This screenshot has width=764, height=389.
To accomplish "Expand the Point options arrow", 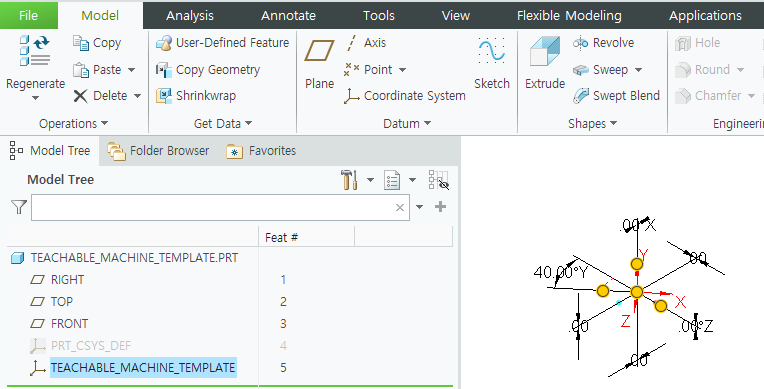I will click(402, 70).
